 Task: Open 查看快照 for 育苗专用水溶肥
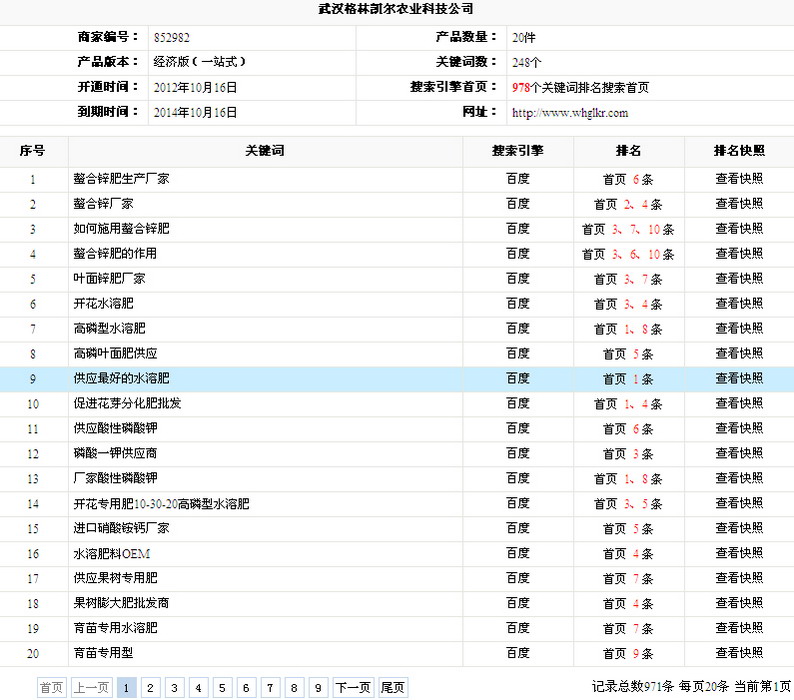coord(739,628)
